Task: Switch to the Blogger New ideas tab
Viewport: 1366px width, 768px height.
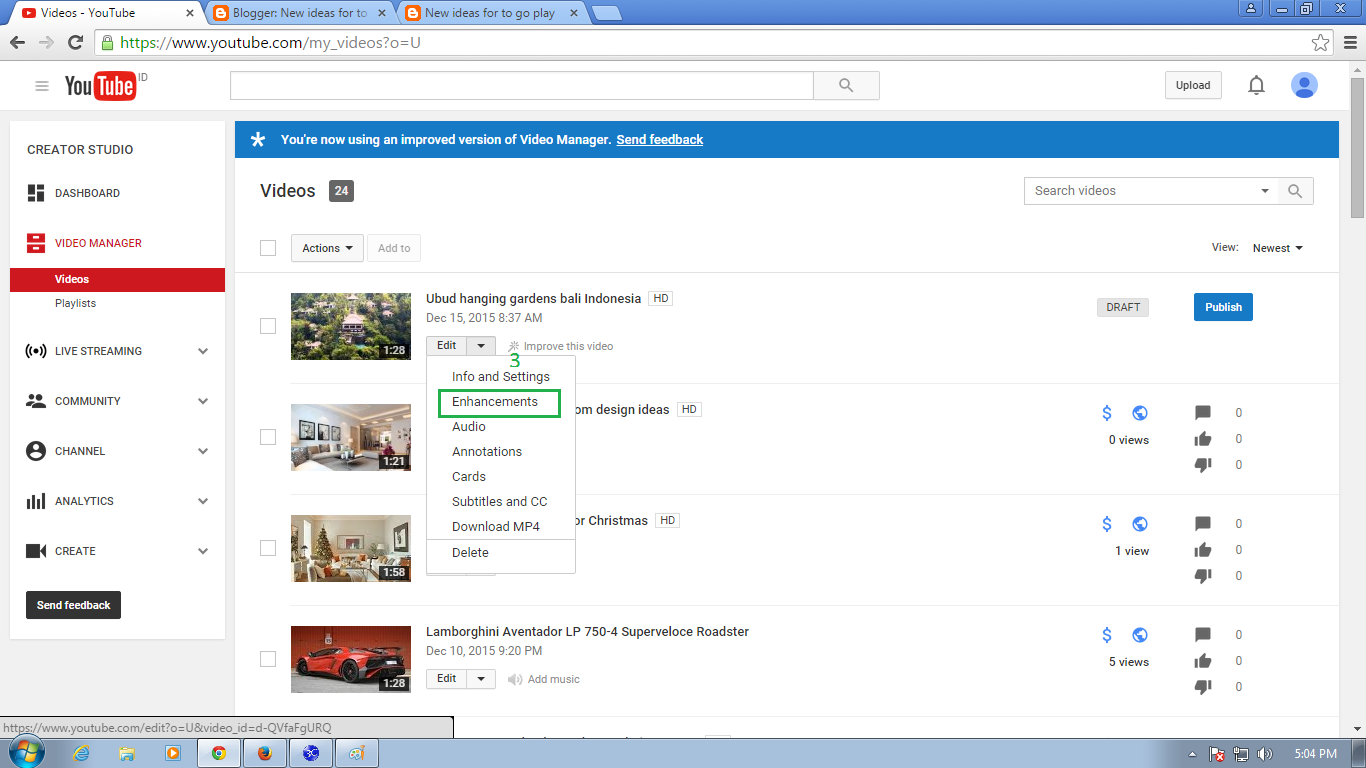Action: click(300, 13)
